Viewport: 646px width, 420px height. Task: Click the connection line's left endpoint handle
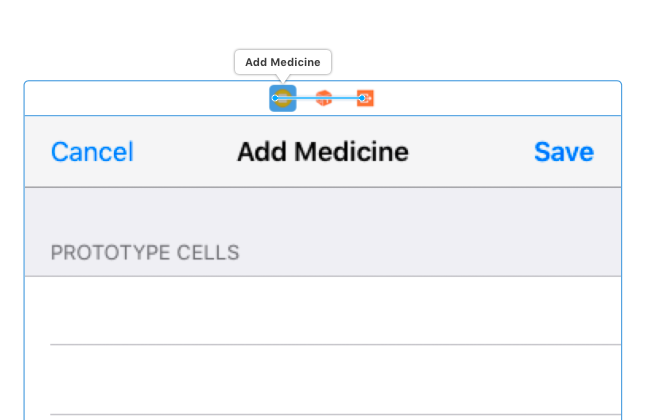[x=276, y=98]
